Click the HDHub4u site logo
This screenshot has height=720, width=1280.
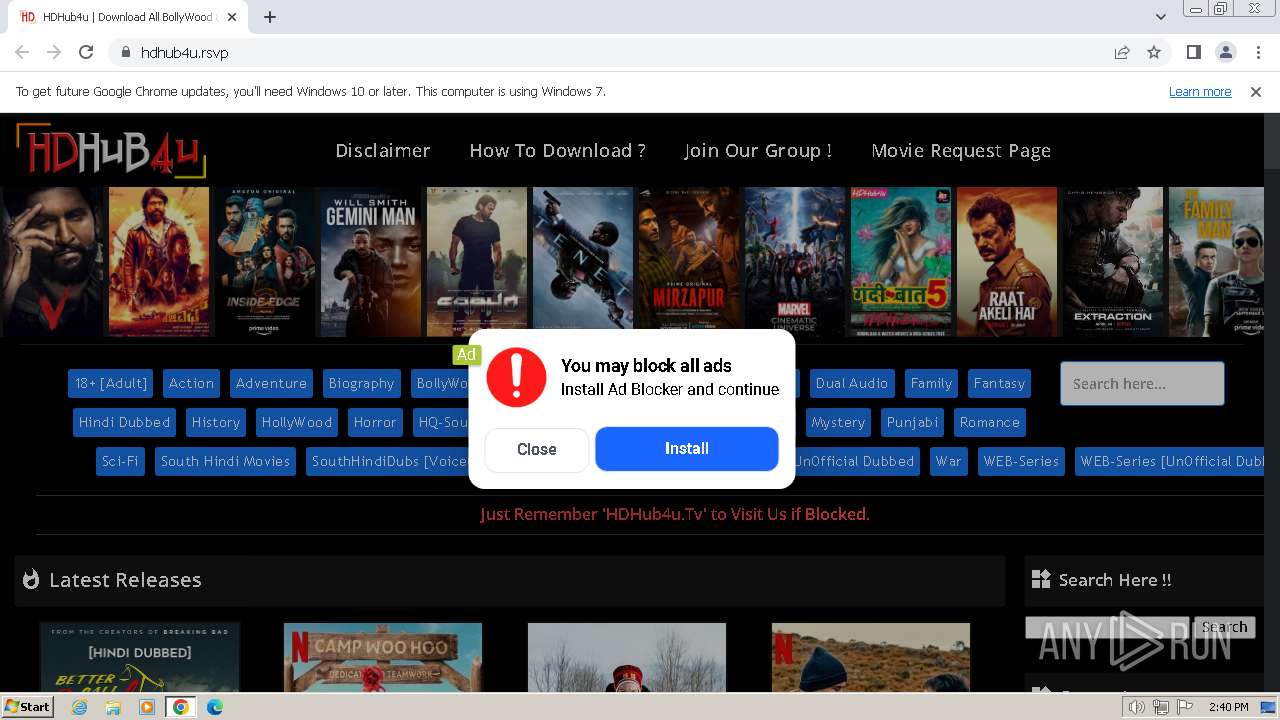point(110,152)
